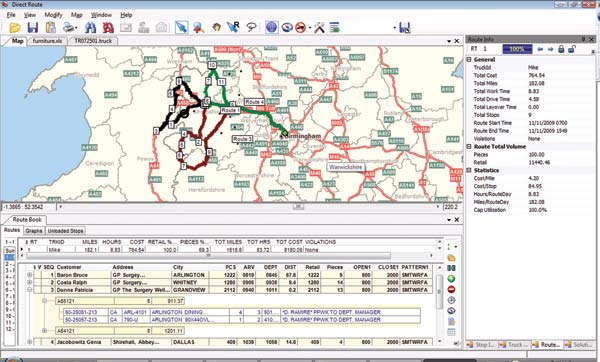
Task: Toggle the closed padlock in Route Info
Action: coord(561,49)
